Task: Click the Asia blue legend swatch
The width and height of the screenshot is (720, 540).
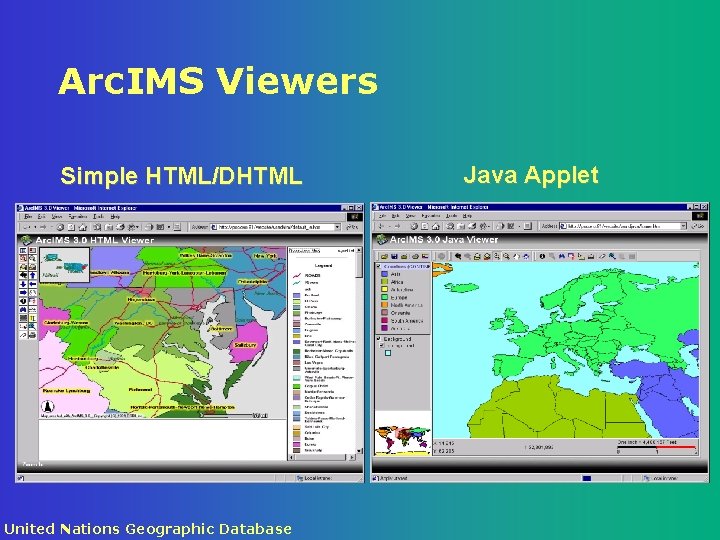Action: click(x=384, y=274)
